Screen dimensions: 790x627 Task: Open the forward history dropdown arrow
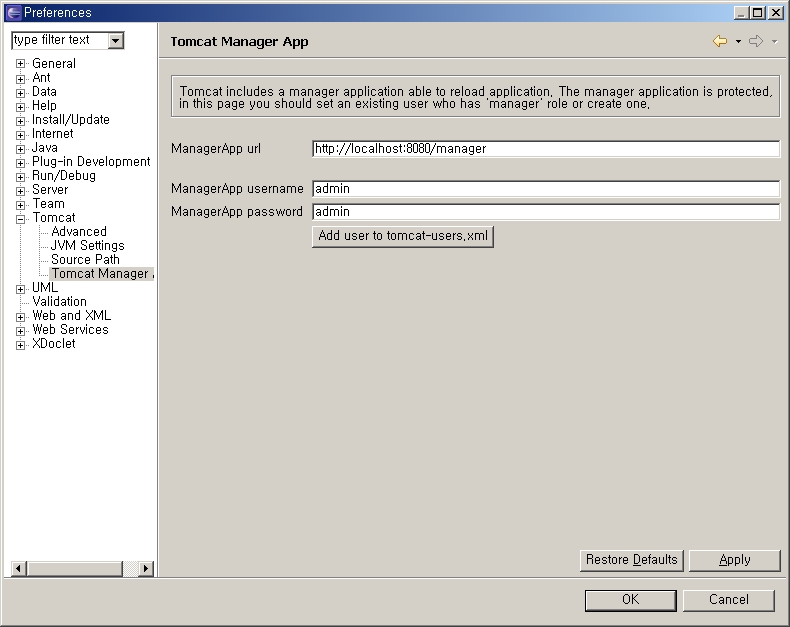pos(774,41)
